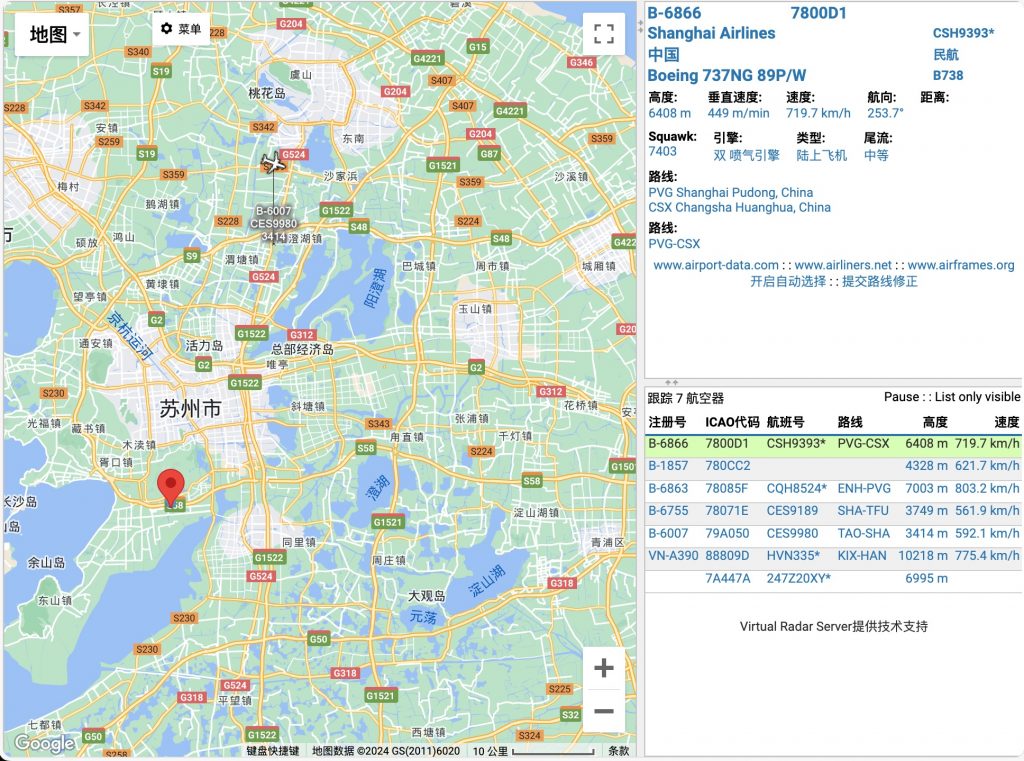Sort list by 高度 column header
This screenshot has height=761, width=1024.
pyautogui.click(x=934, y=422)
